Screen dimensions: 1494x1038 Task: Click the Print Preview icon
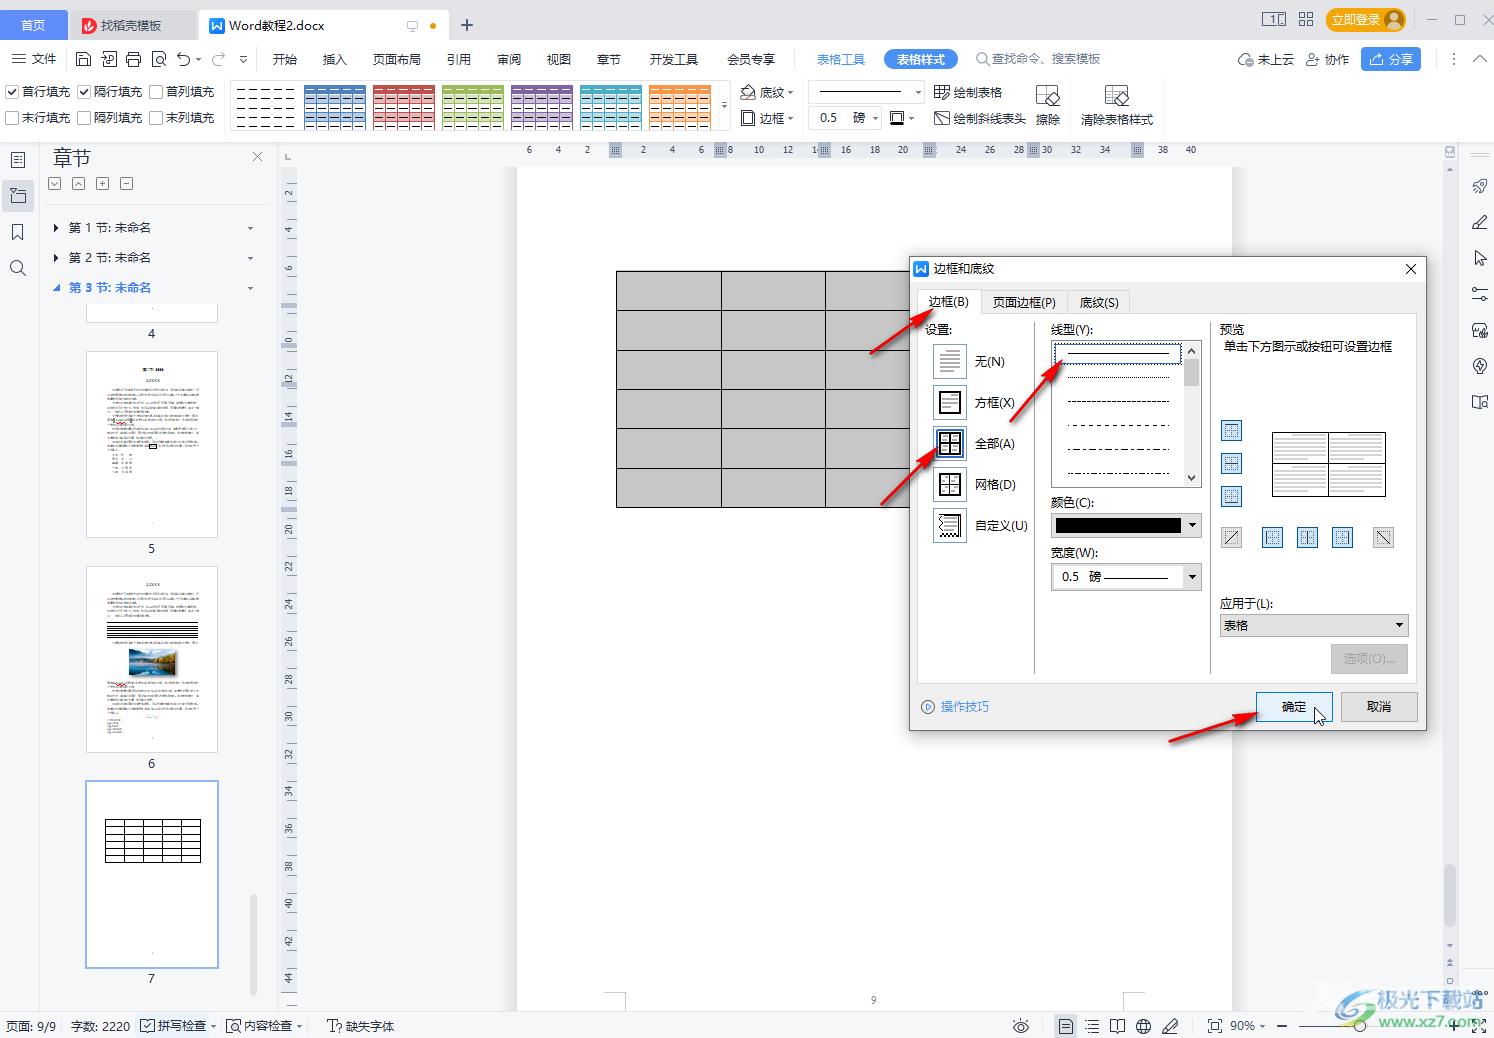pos(159,59)
